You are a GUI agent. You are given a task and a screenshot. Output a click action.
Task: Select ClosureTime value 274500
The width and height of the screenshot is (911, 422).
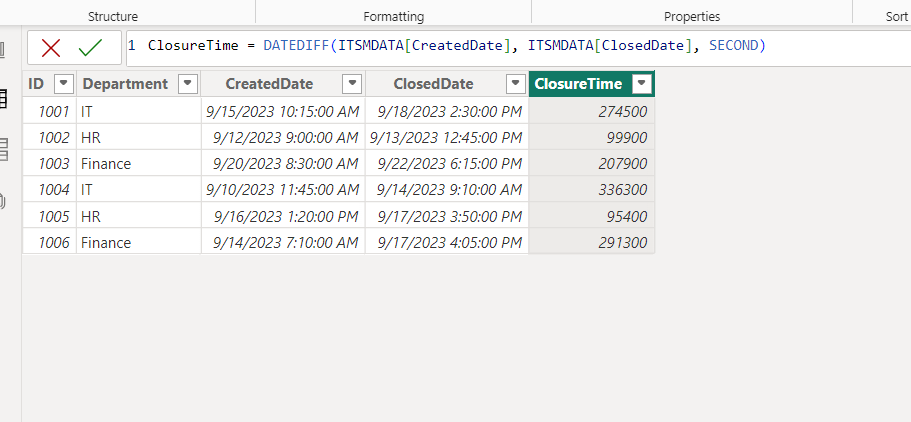click(x=592, y=110)
